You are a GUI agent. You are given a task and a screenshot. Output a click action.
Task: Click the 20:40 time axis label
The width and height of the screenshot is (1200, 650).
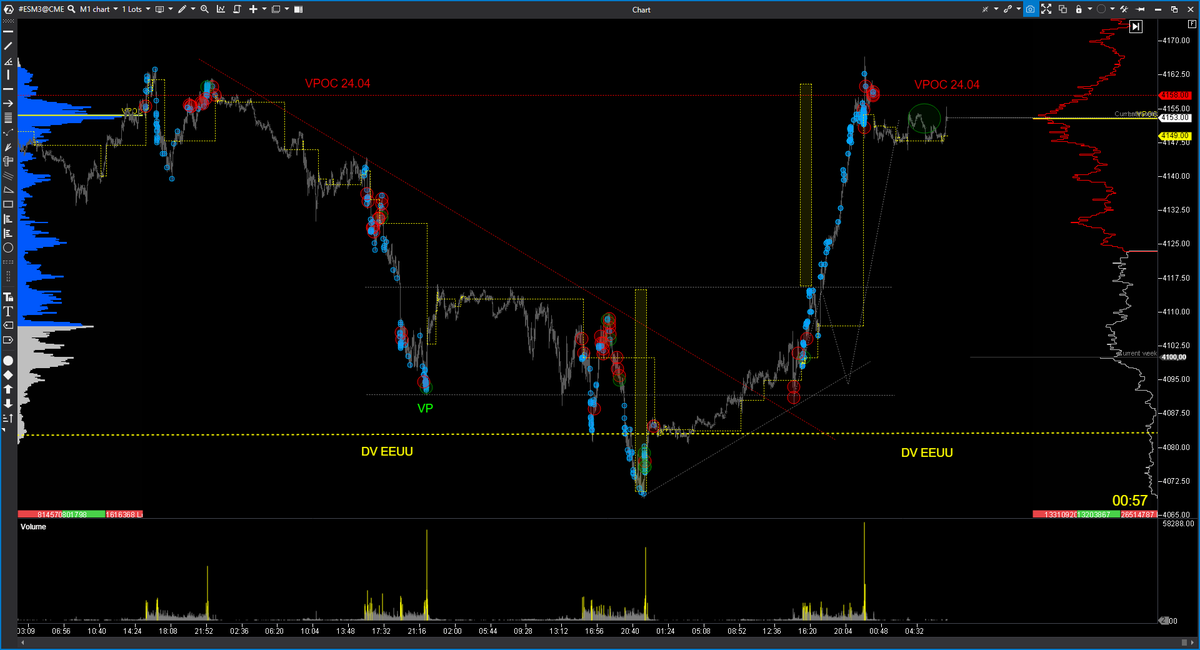point(632,631)
